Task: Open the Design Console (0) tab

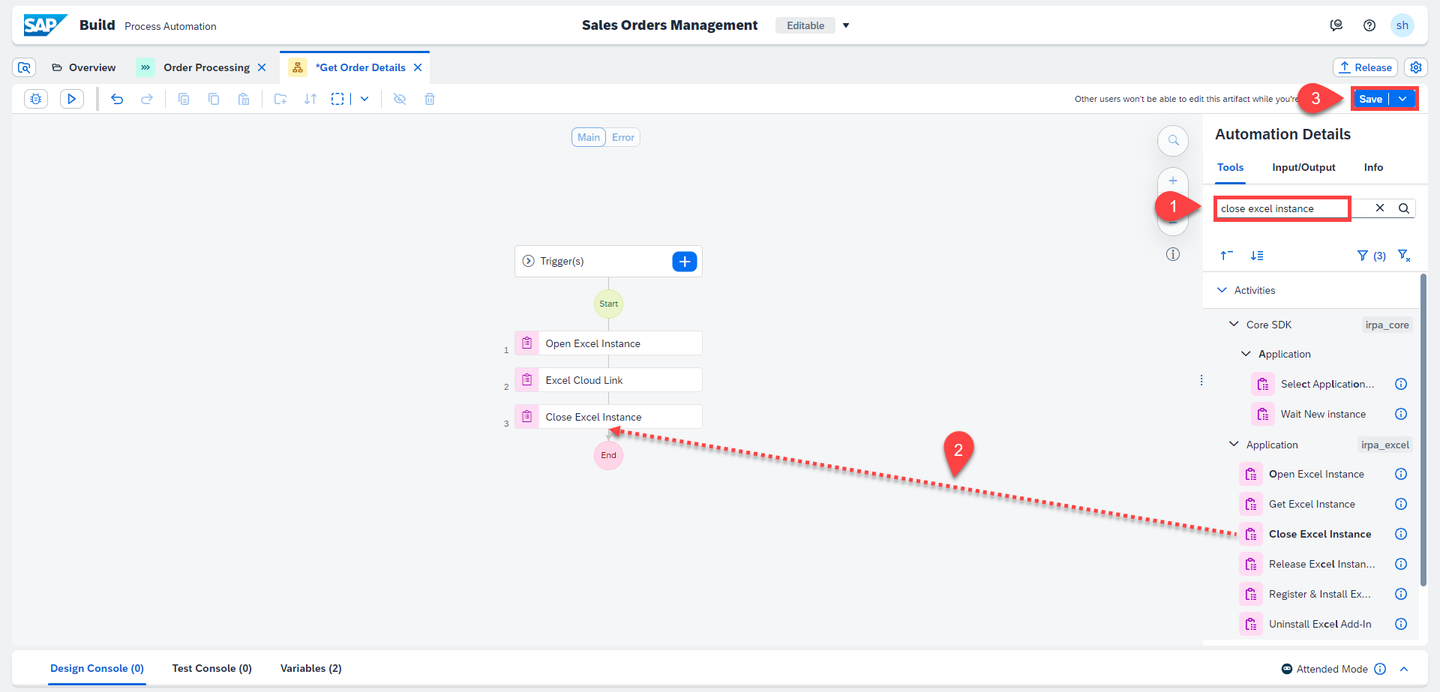Action: [97, 668]
